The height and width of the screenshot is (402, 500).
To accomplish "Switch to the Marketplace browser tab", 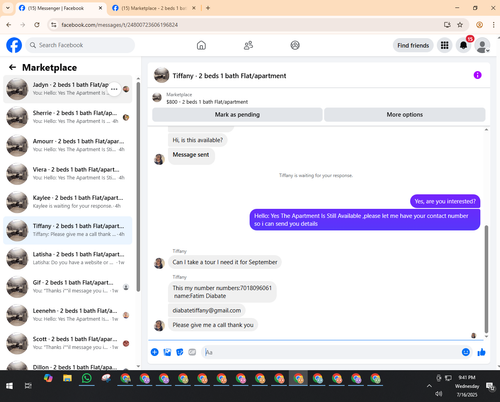I will 154,8.
